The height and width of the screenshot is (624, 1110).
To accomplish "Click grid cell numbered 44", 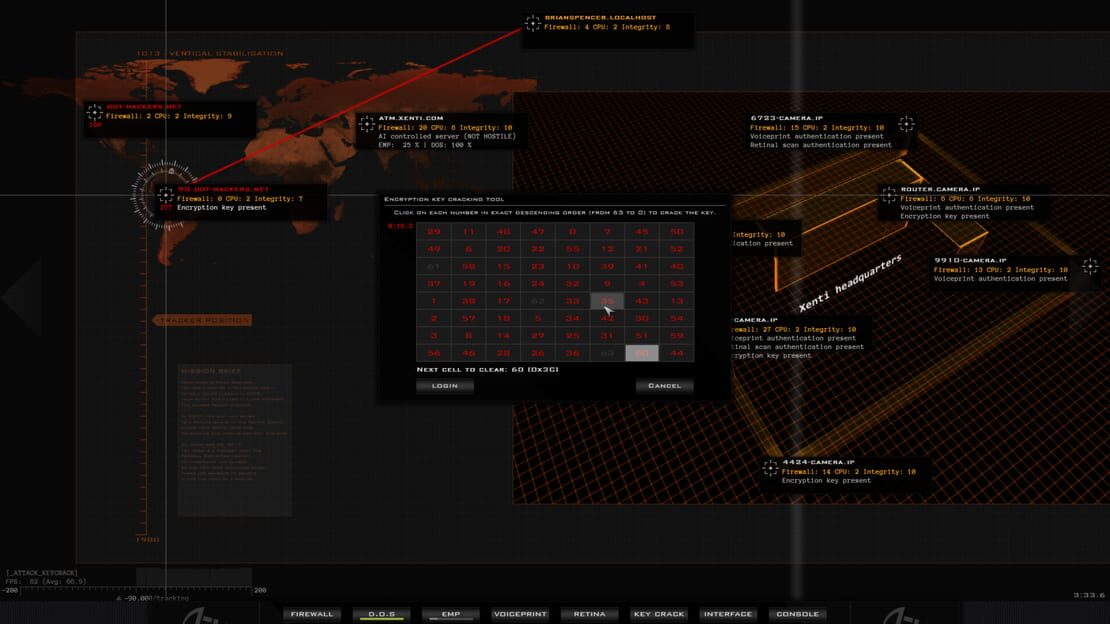I will (x=676, y=353).
